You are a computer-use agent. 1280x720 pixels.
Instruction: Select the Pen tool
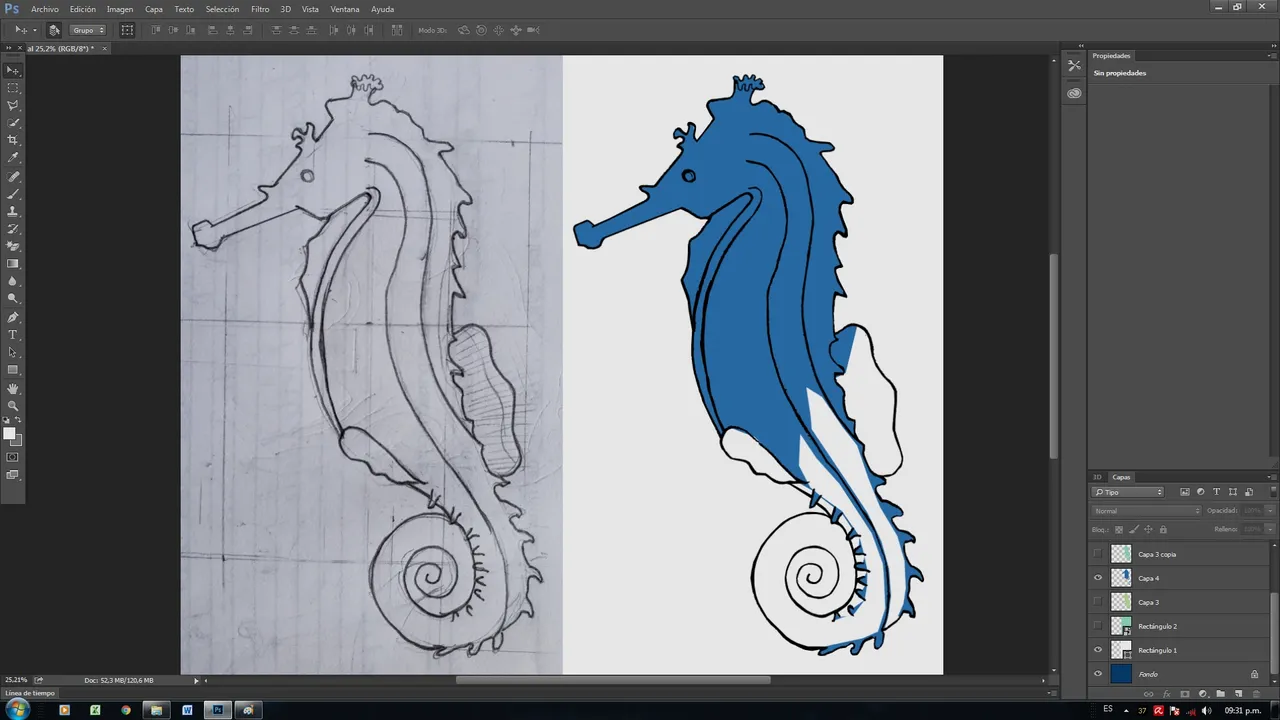pyautogui.click(x=13, y=317)
